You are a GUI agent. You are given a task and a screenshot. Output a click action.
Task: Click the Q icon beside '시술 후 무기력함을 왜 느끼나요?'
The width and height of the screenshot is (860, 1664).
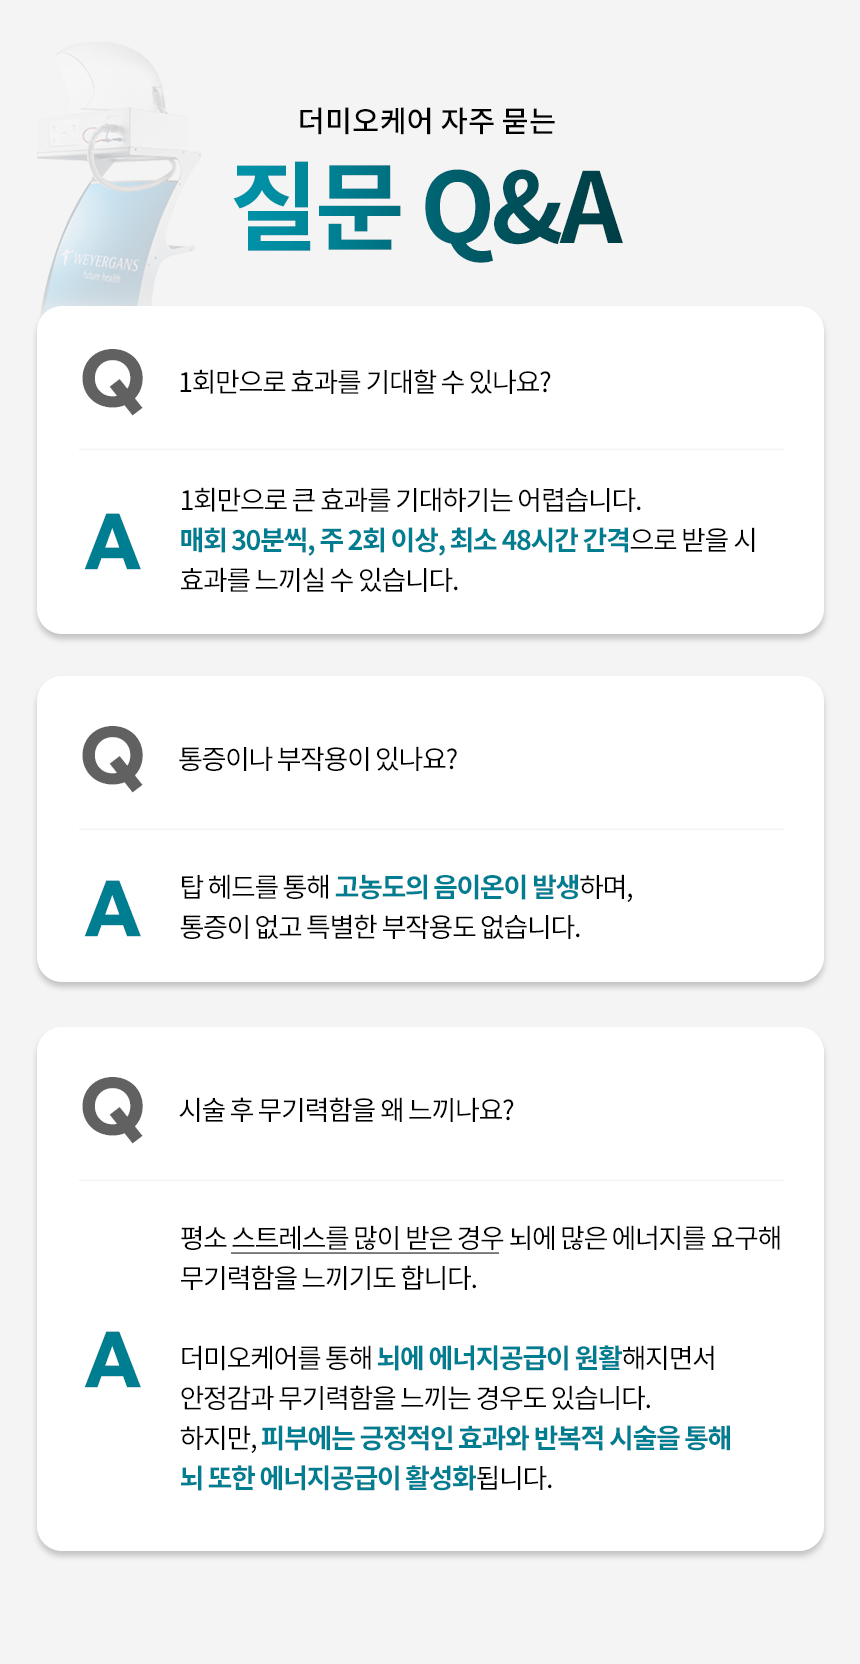[x=113, y=1109]
